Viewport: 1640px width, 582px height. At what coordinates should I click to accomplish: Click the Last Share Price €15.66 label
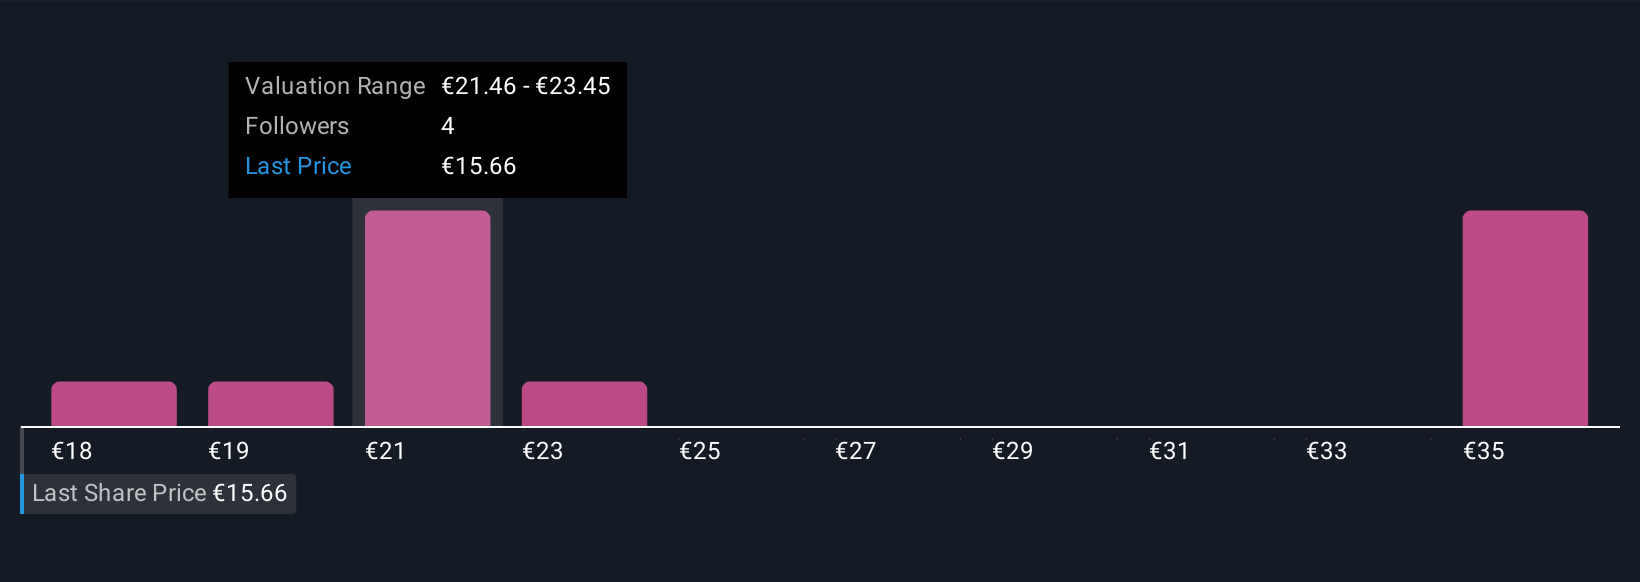(159, 493)
